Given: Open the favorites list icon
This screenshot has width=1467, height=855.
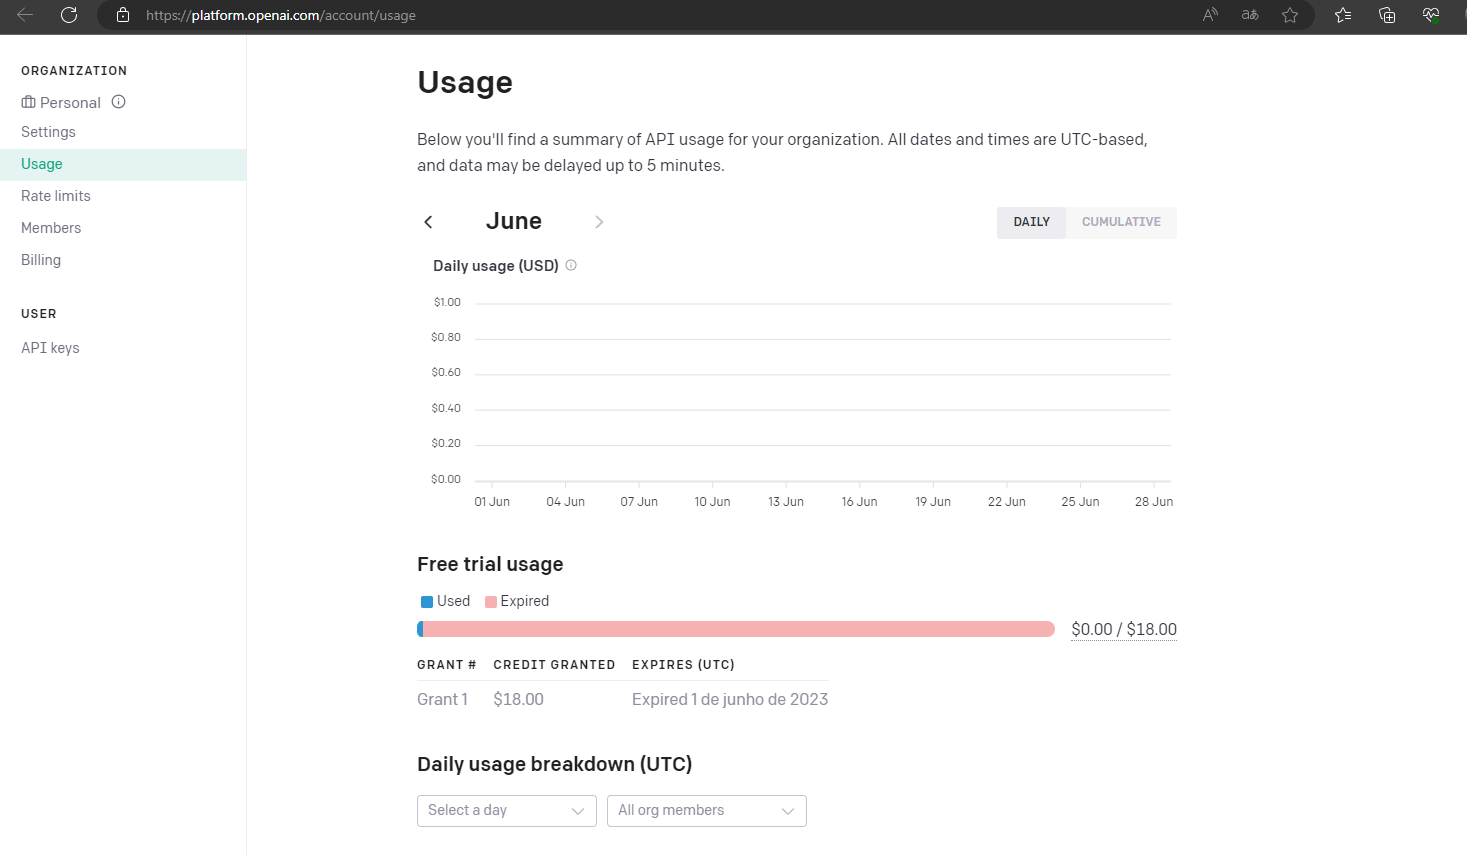Looking at the screenshot, I should 1343,15.
